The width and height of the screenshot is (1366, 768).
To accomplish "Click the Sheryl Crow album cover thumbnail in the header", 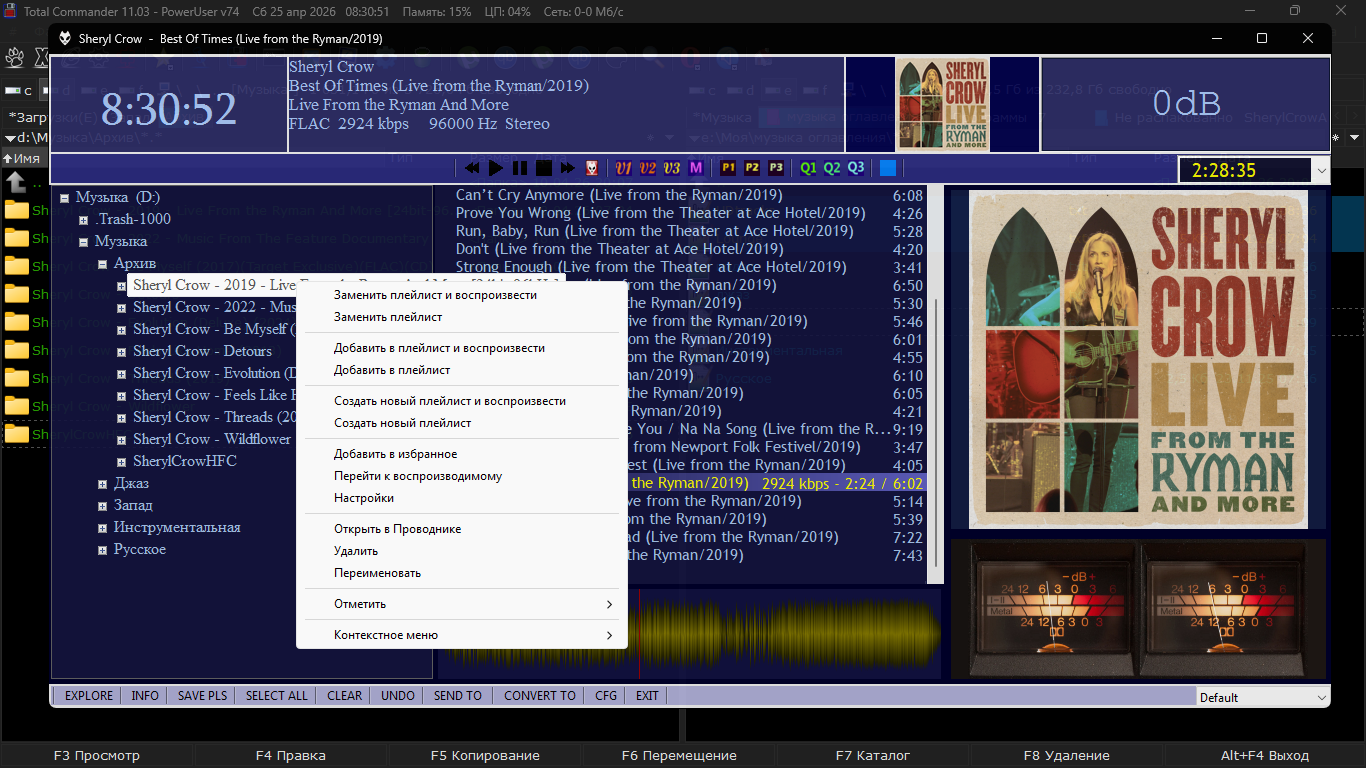I will 941,104.
